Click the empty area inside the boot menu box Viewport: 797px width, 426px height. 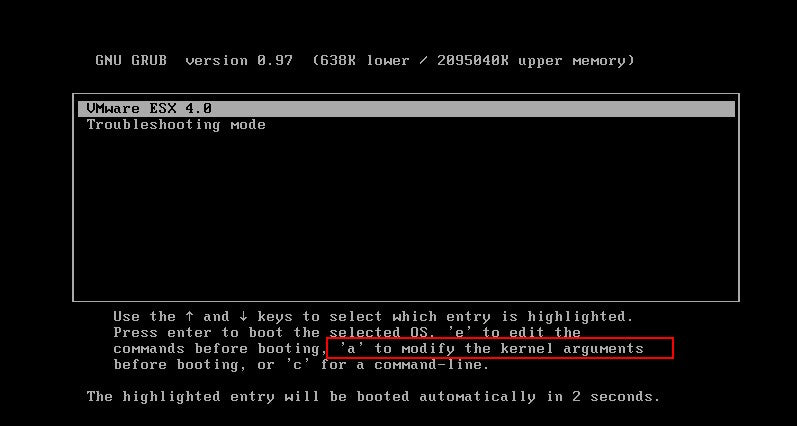tap(406, 214)
